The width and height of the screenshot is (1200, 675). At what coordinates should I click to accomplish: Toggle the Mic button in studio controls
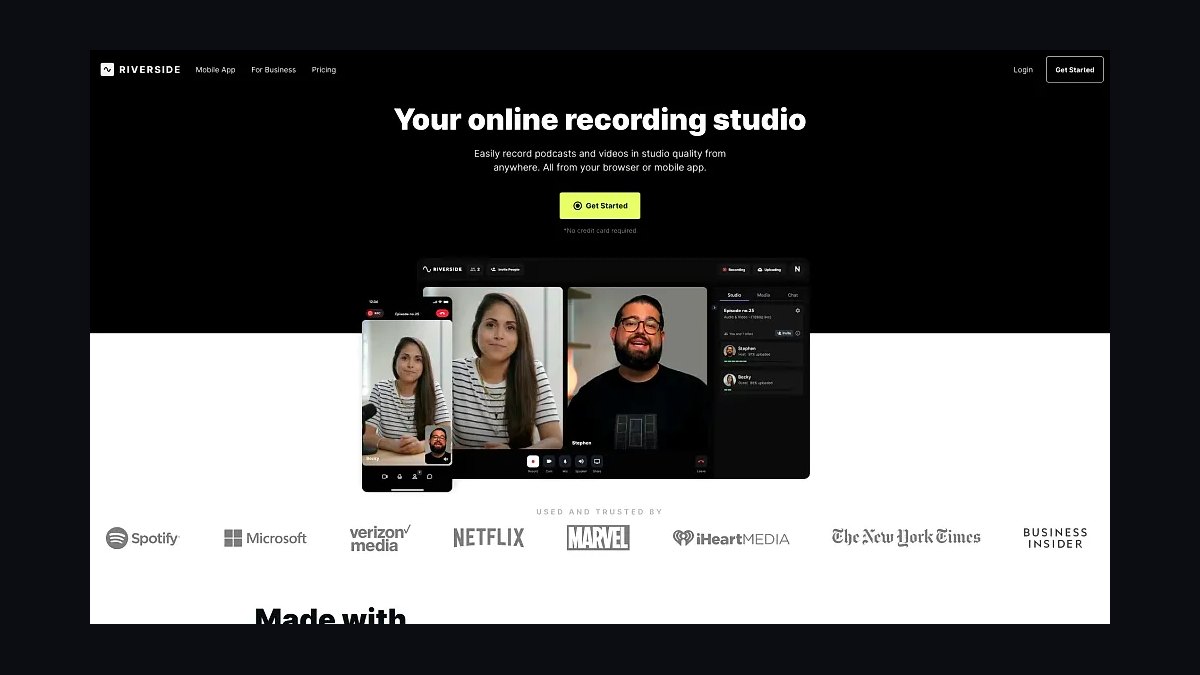[565, 462]
